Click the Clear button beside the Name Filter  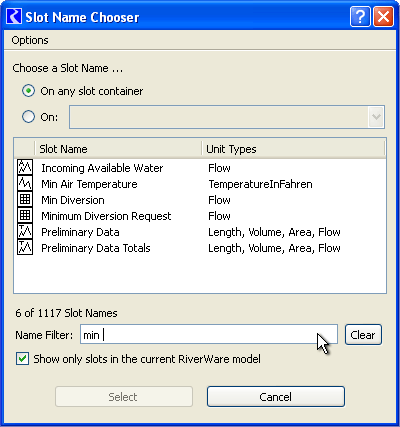pos(363,335)
